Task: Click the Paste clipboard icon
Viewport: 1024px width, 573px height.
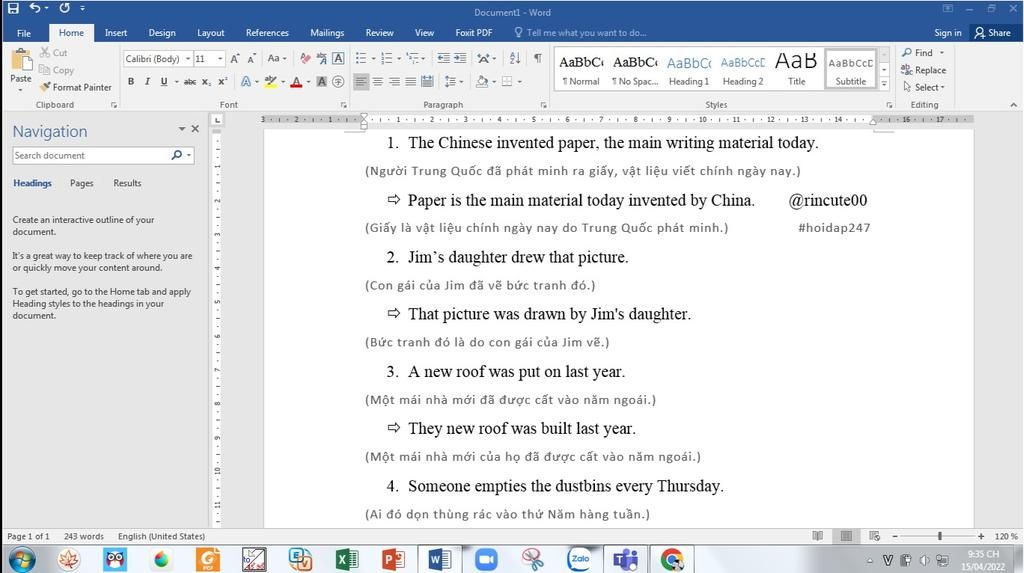Action: (x=21, y=61)
